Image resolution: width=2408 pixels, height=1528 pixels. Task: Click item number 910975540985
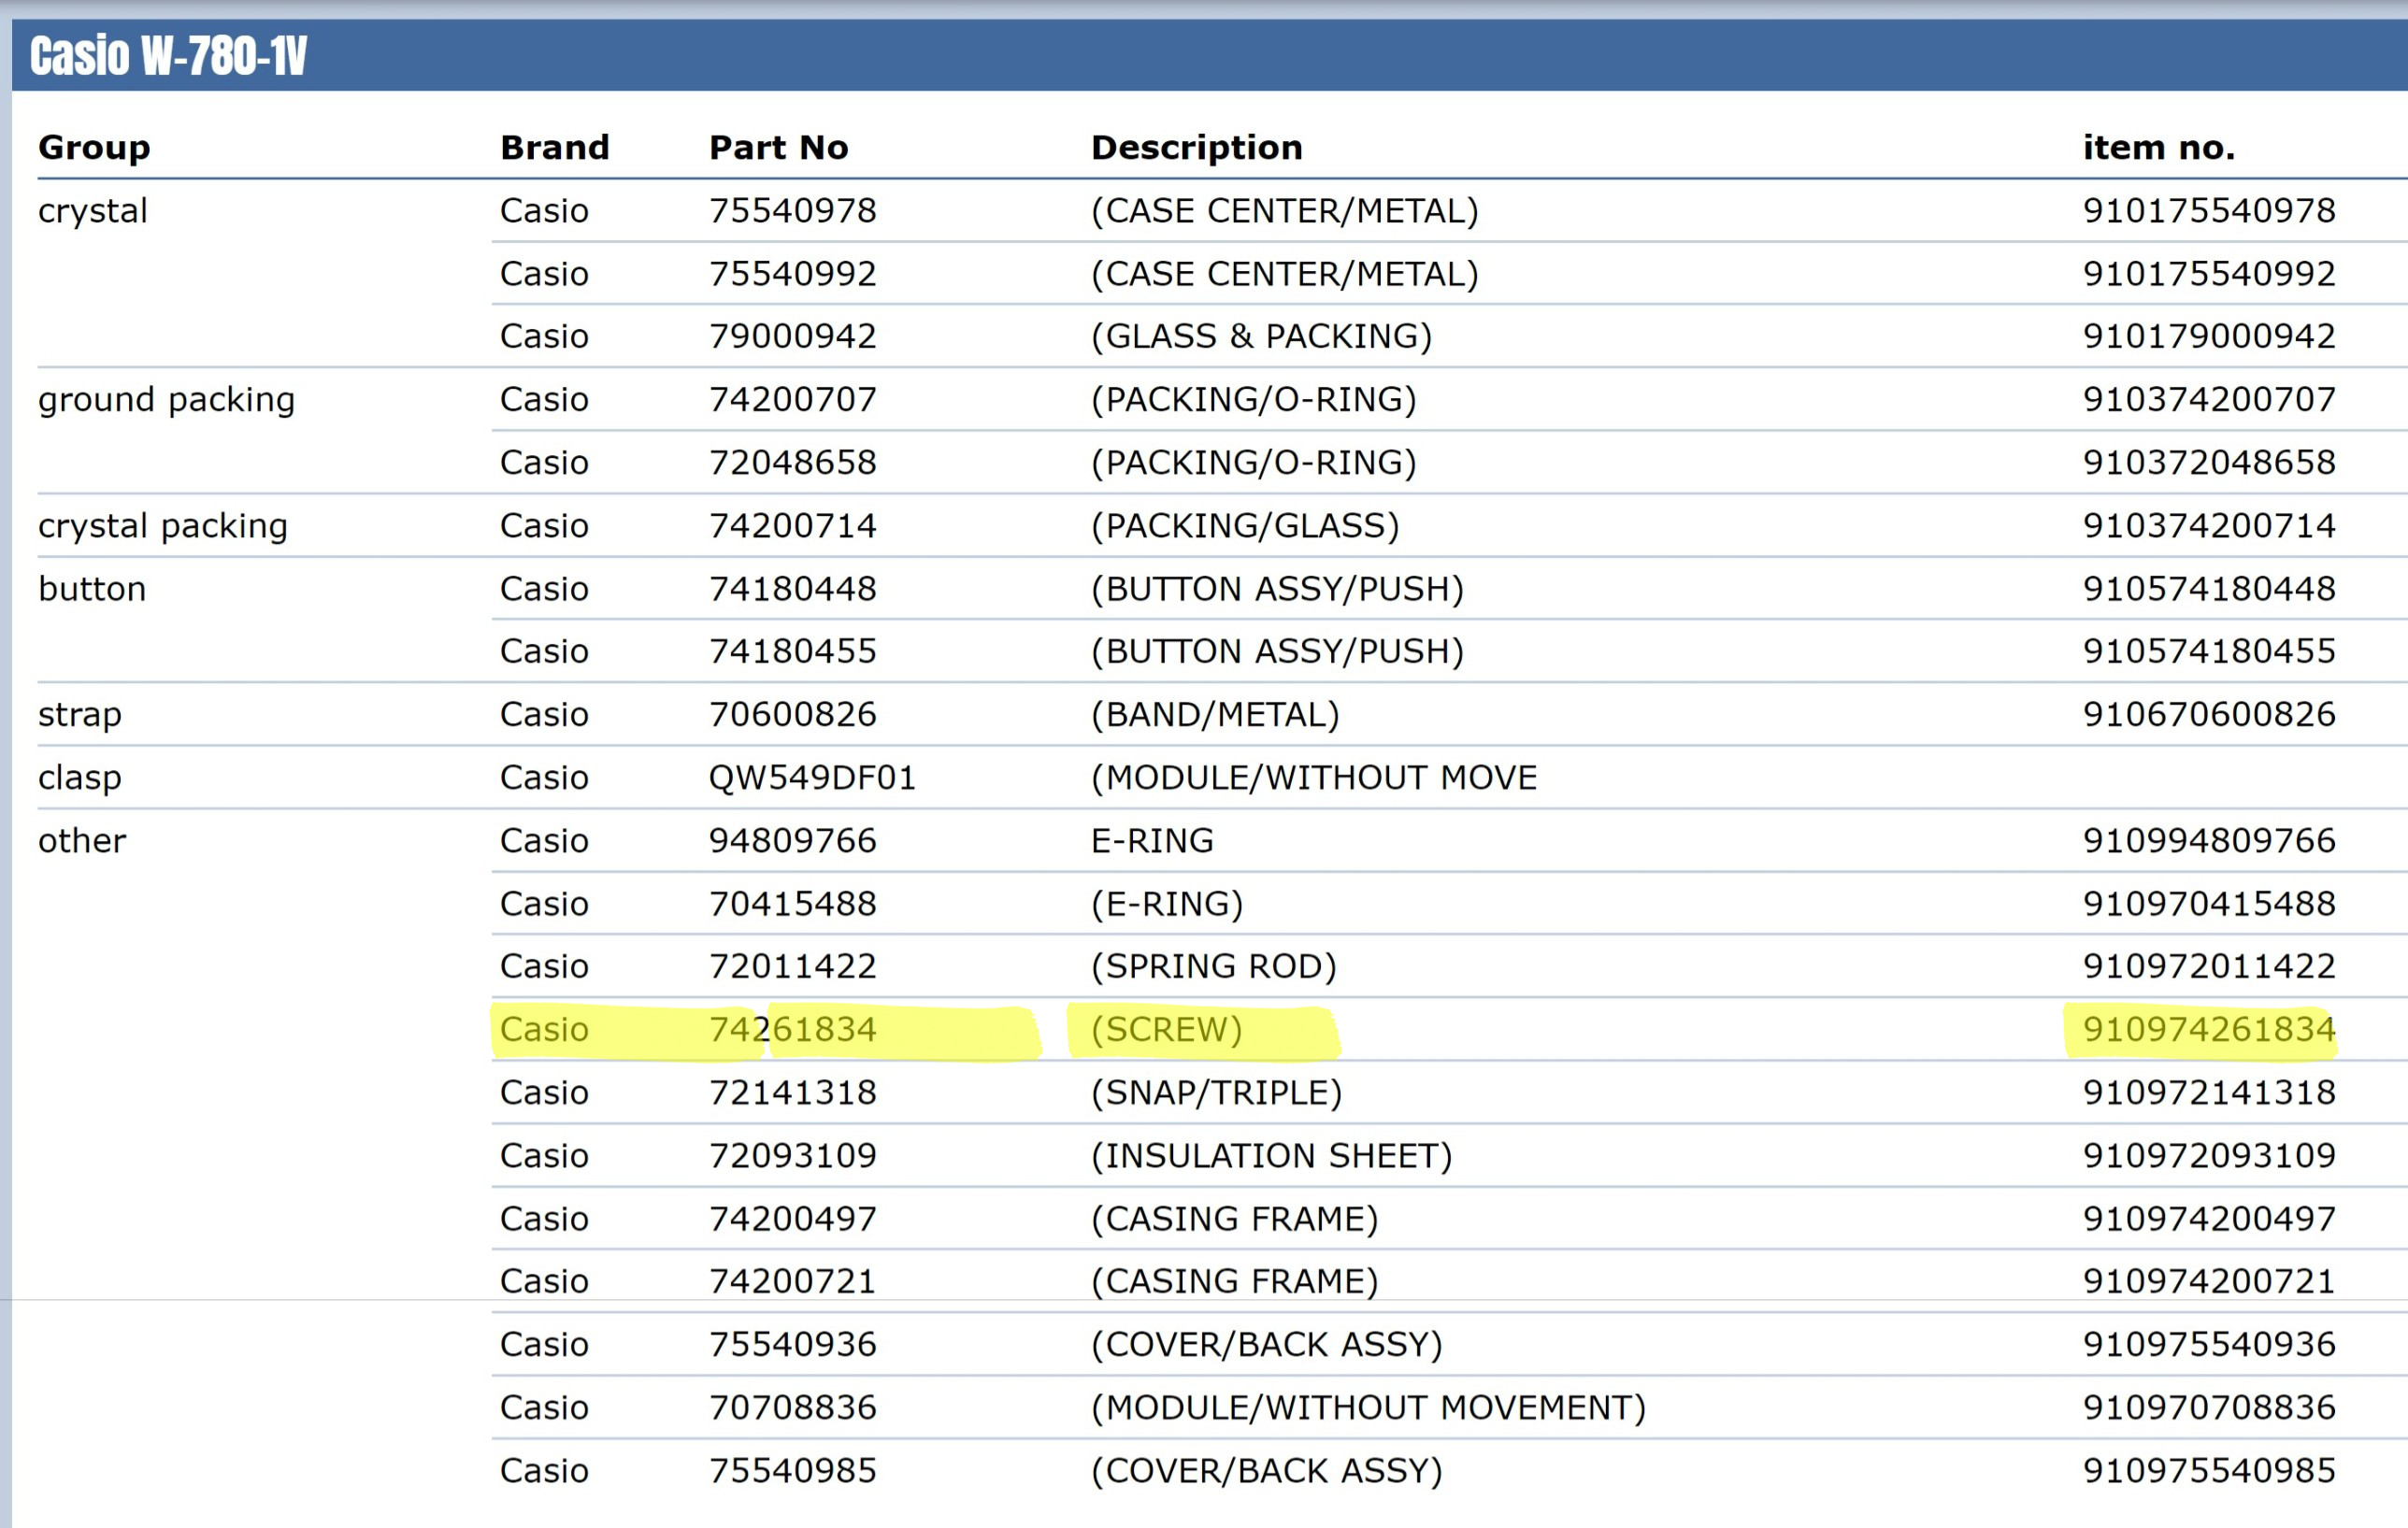point(2209,1471)
